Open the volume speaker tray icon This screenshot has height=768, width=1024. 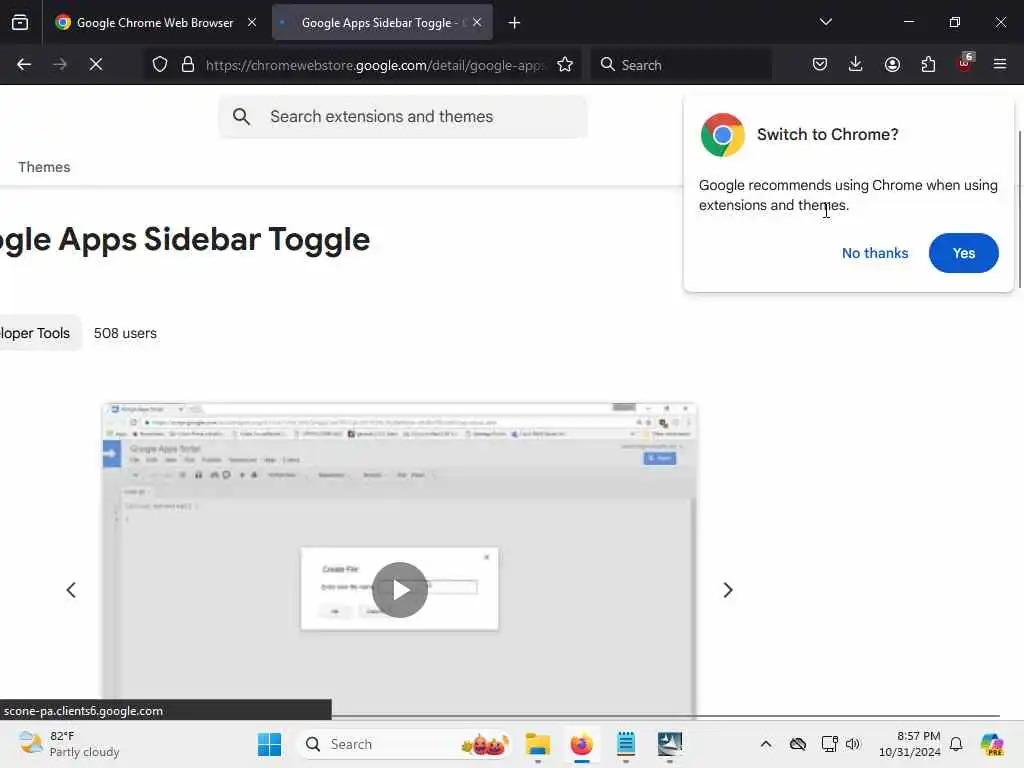[853, 744]
